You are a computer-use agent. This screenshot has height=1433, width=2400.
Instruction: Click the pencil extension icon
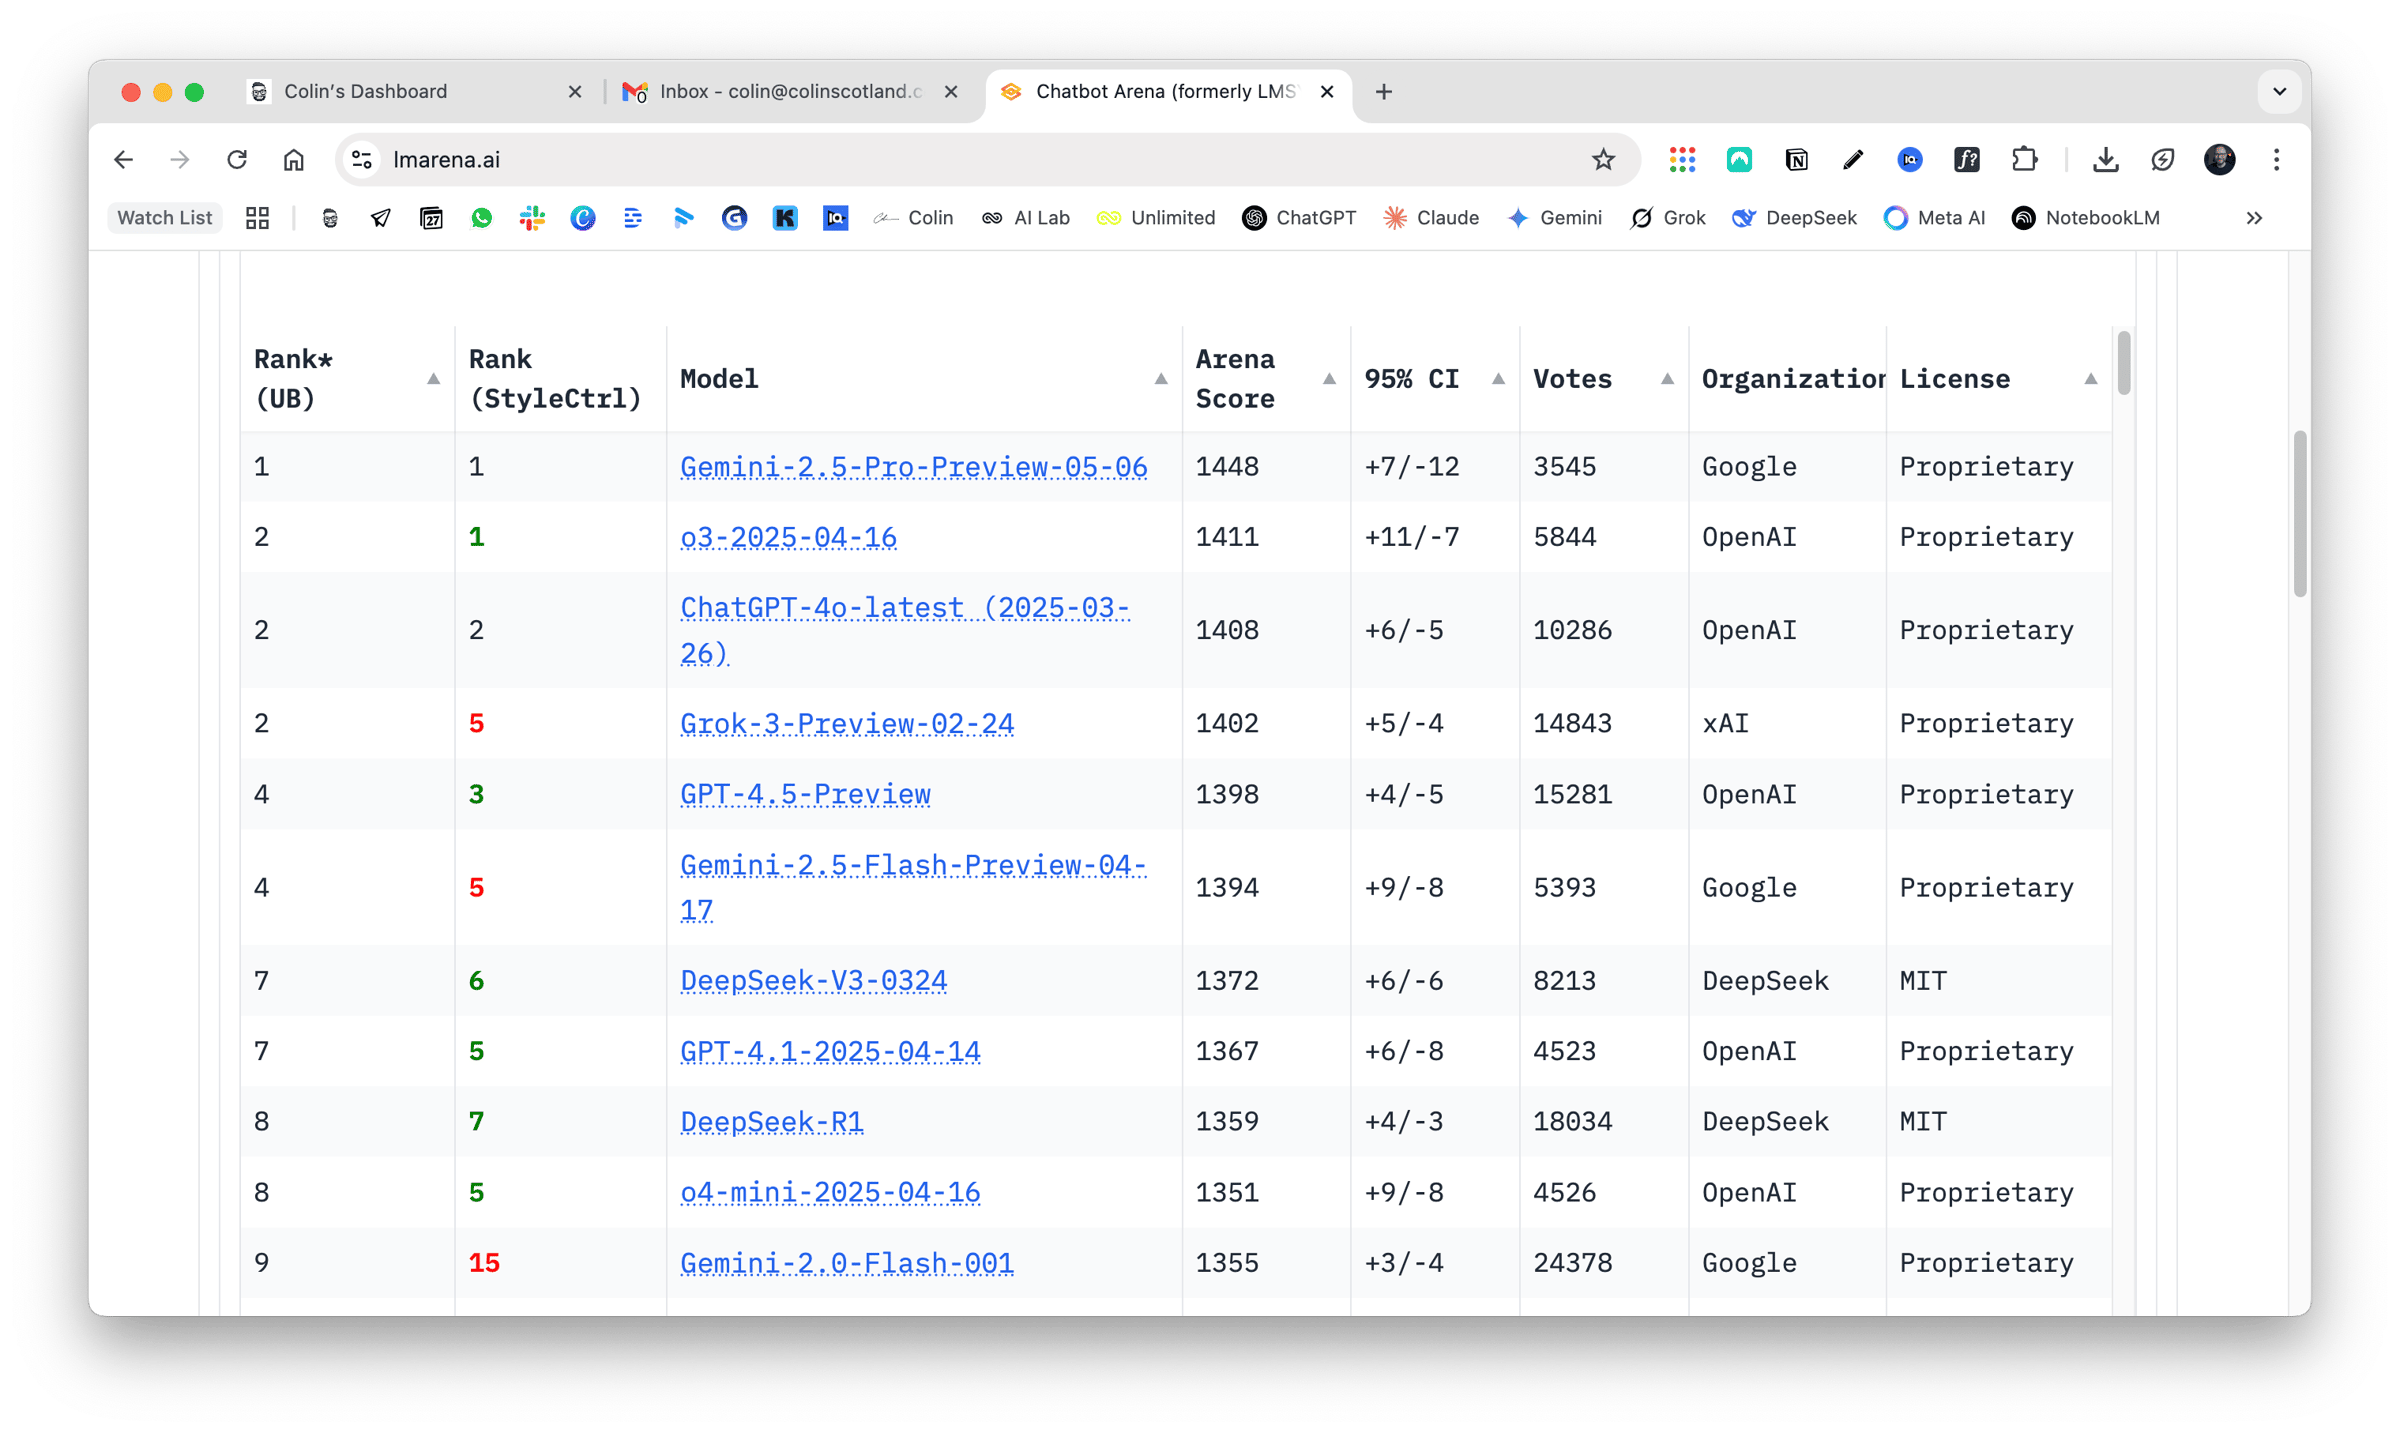tap(1853, 160)
